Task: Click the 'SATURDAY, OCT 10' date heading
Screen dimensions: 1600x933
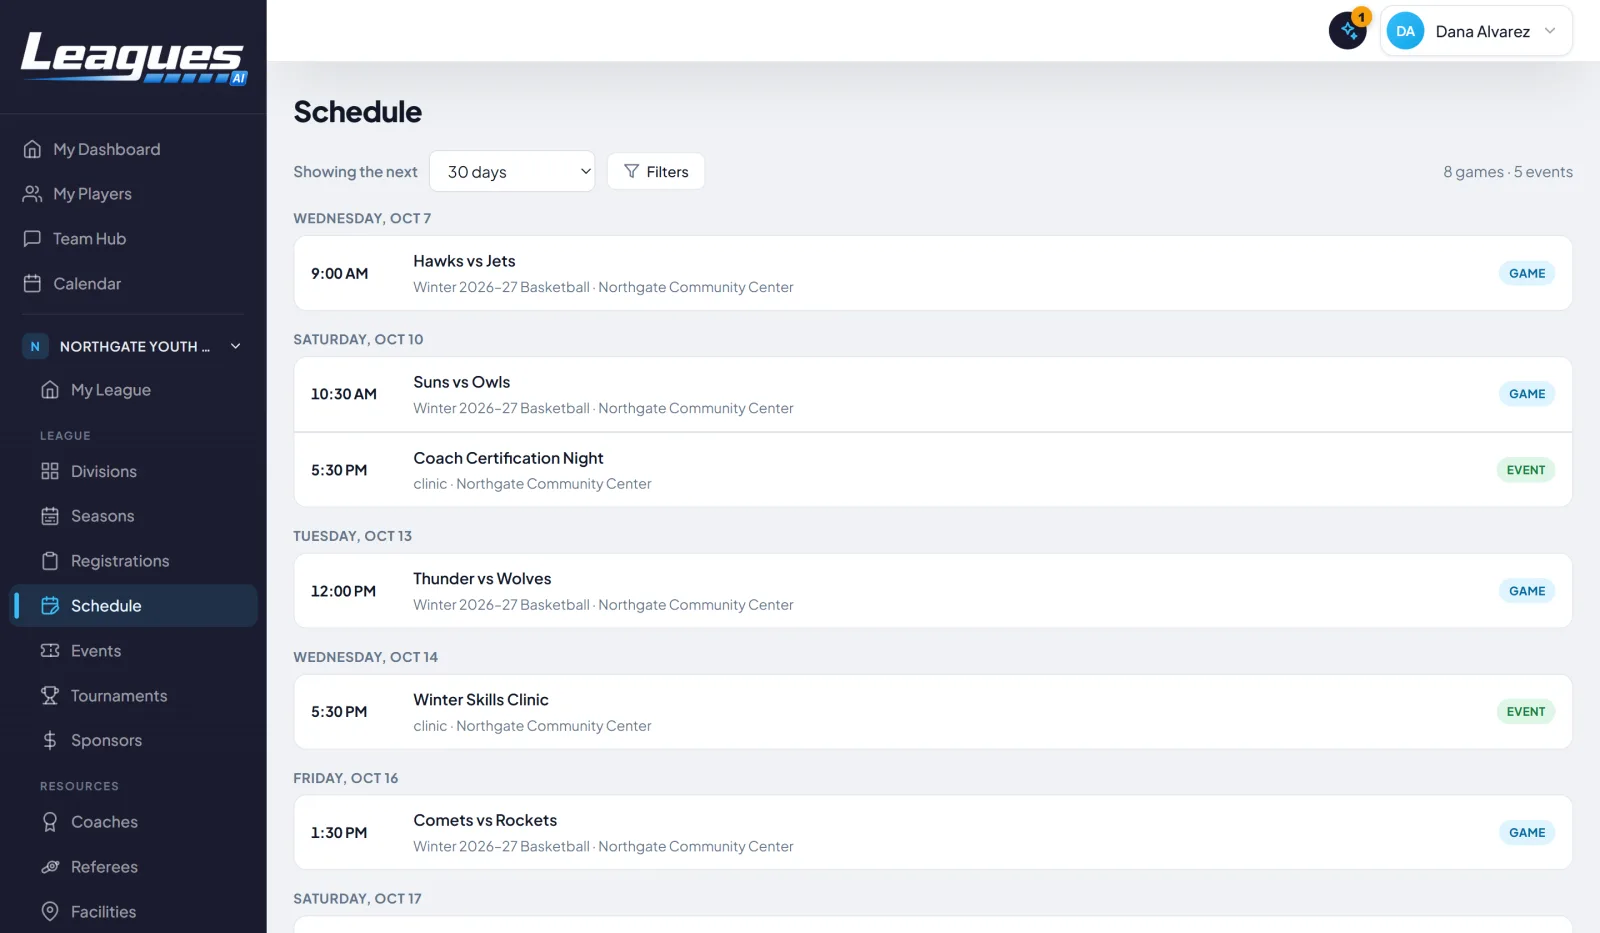Action: (358, 339)
